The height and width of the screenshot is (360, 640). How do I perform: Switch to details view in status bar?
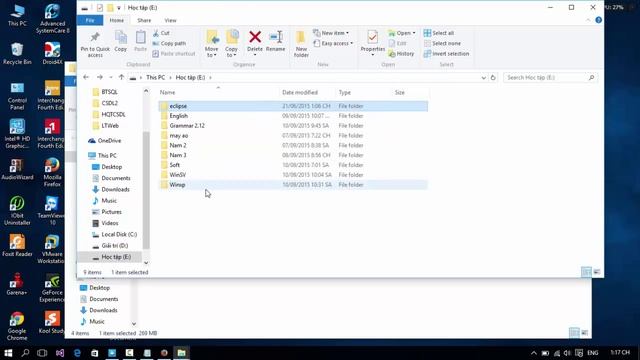(586, 272)
